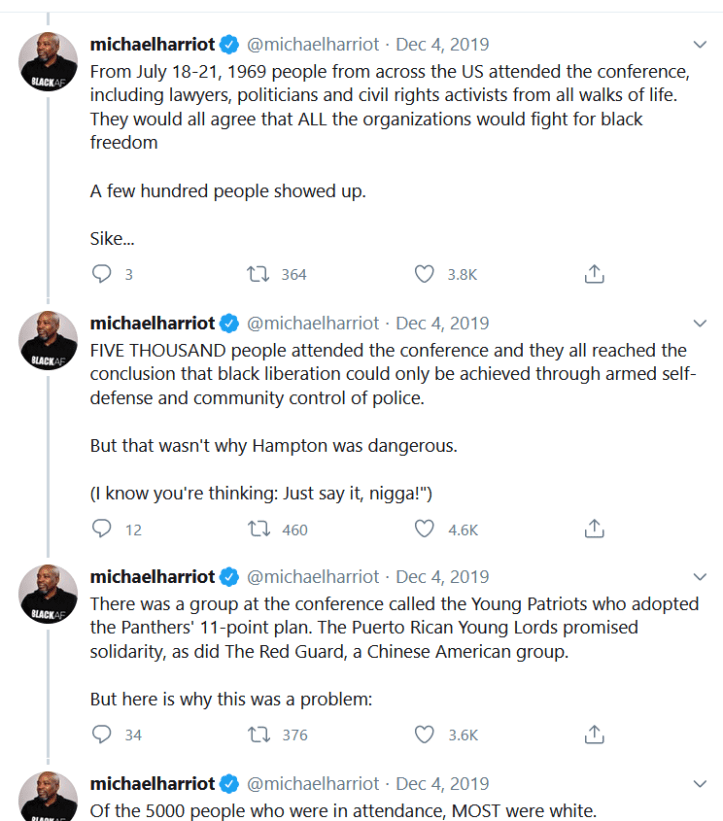Viewport: 723px width, 821px height.
Task: Expand the 'MOST were white' tweet's options chevron
Action: pyautogui.click(x=700, y=784)
